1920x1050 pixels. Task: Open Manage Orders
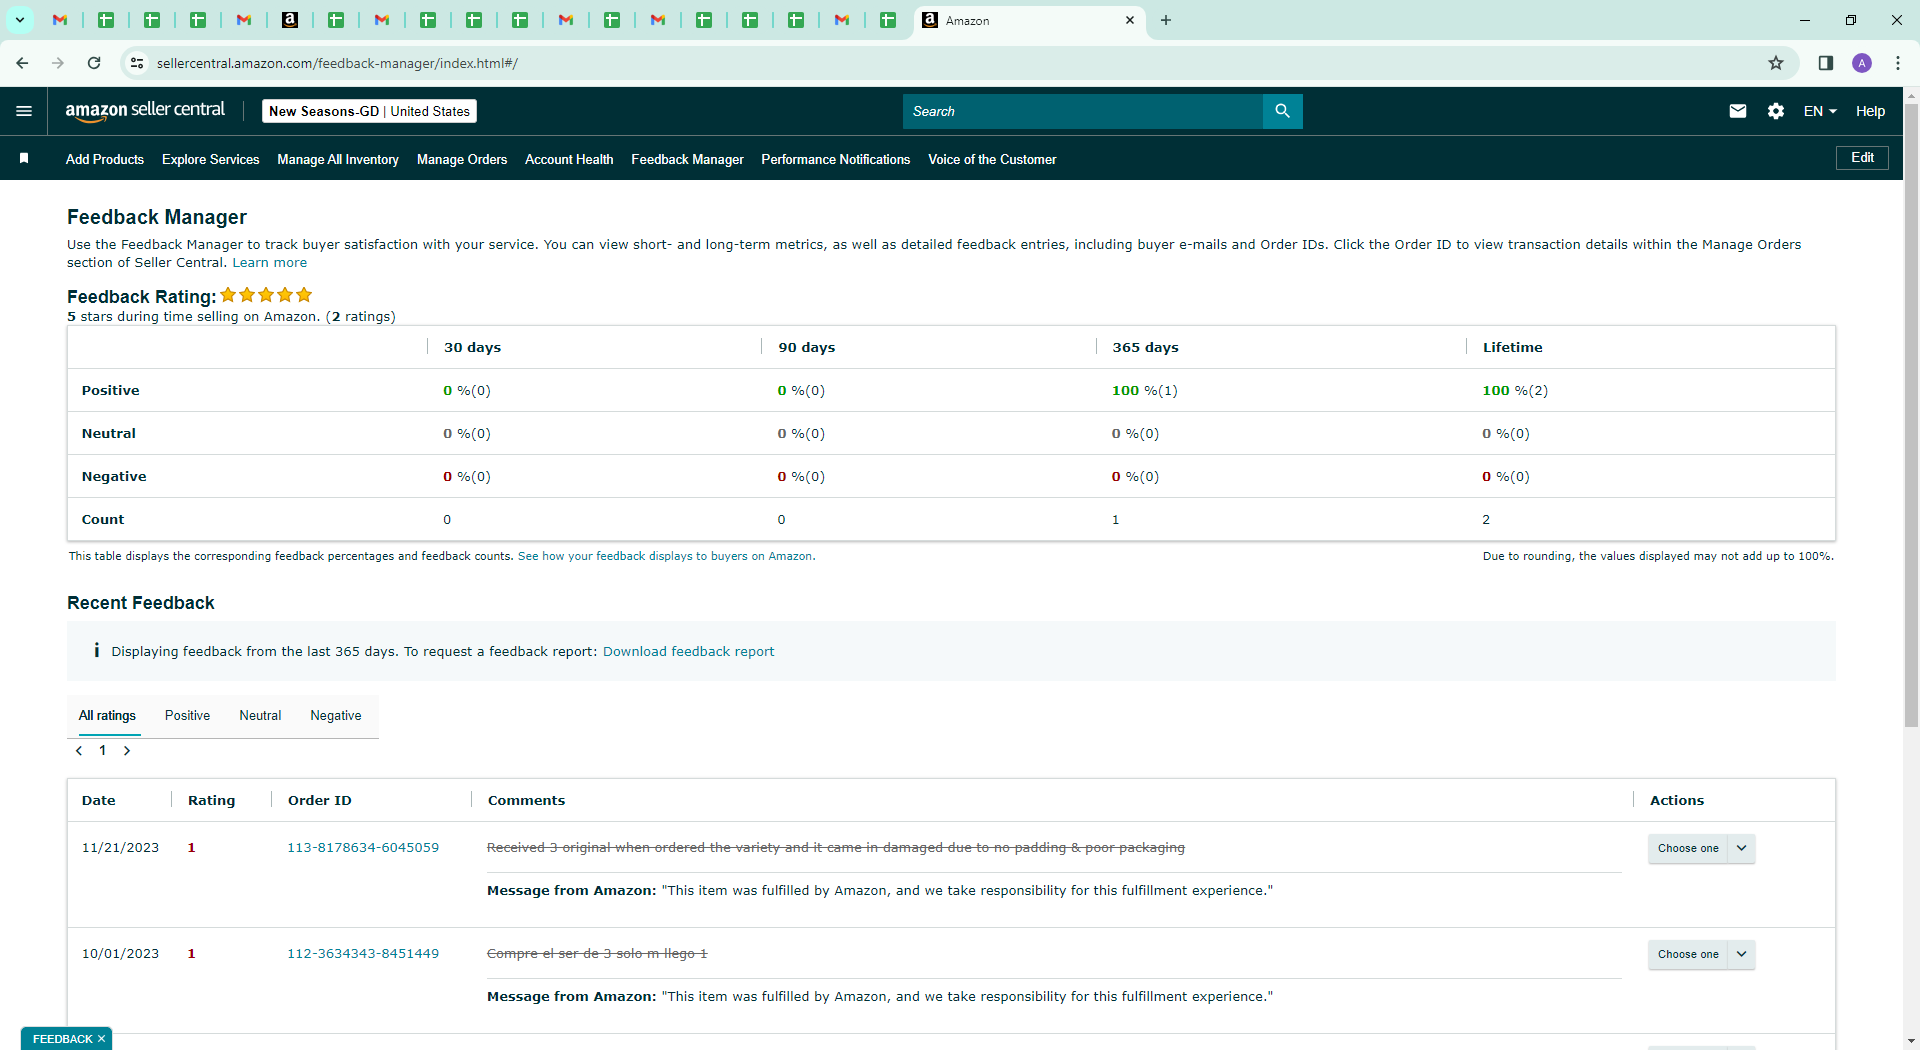click(x=462, y=159)
